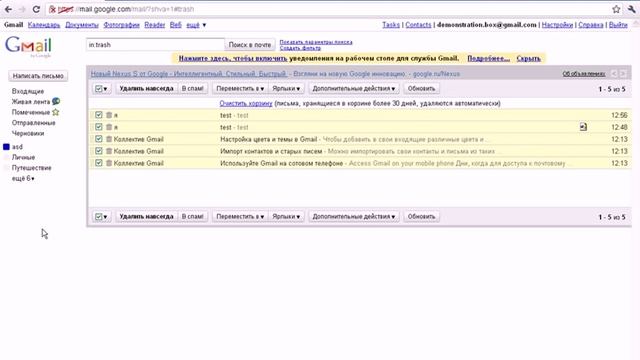Click the blue color swatch beside asd label
Screen dimensions: 640x360
point(6,147)
